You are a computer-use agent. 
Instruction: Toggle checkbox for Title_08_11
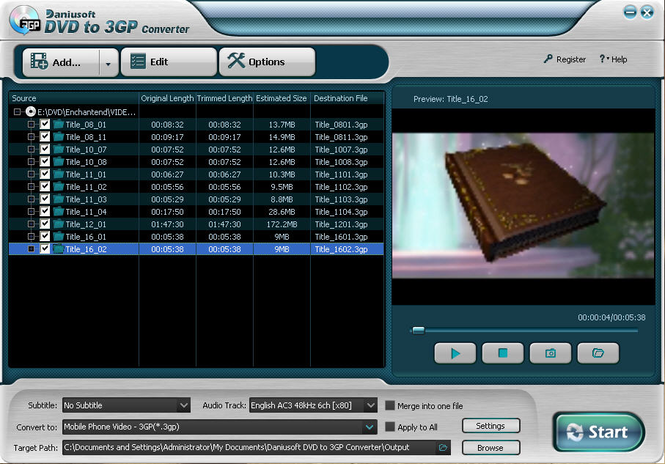tap(45, 137)
